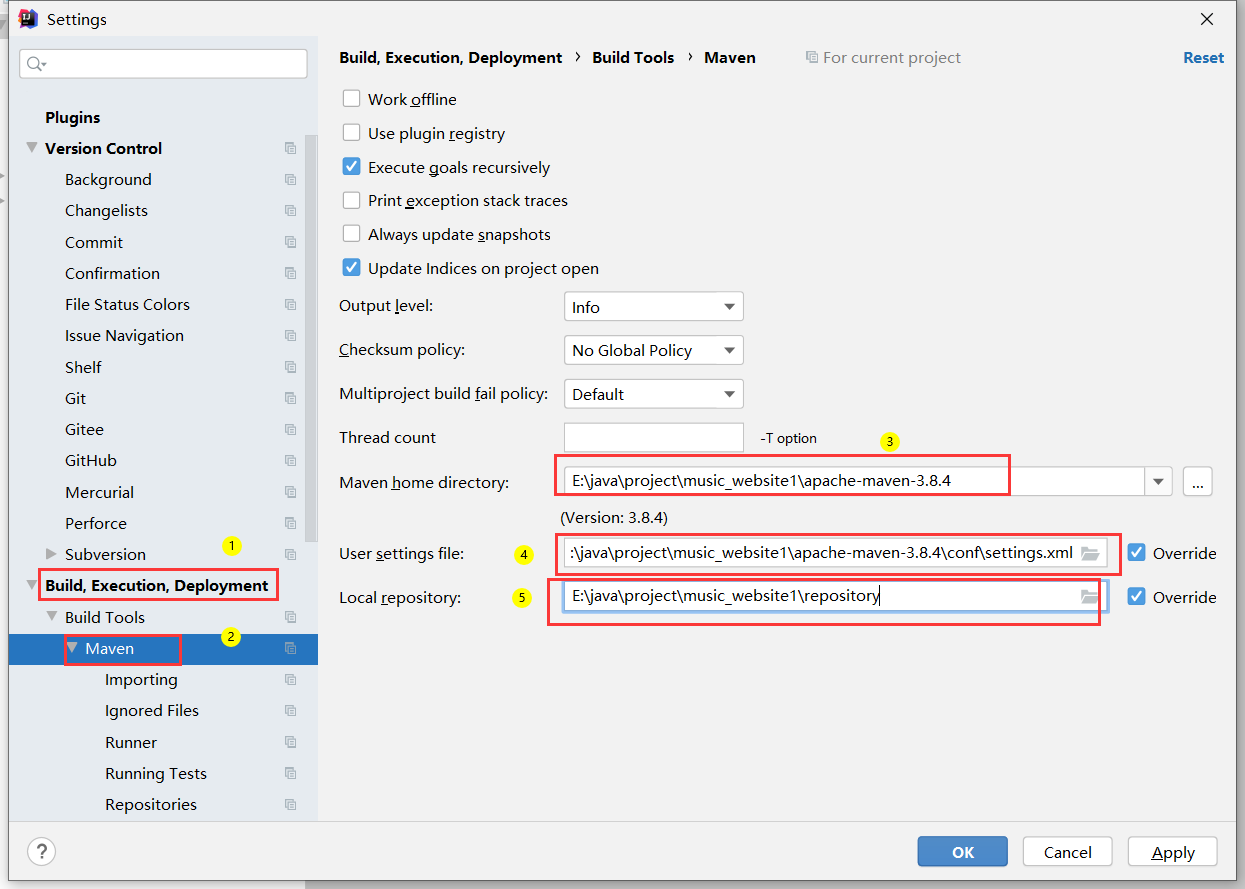Open the Maven home directory dropdown arrow
Image resolution: width=1245 pixels, height=889 pixels.
tap(1158, 481)
